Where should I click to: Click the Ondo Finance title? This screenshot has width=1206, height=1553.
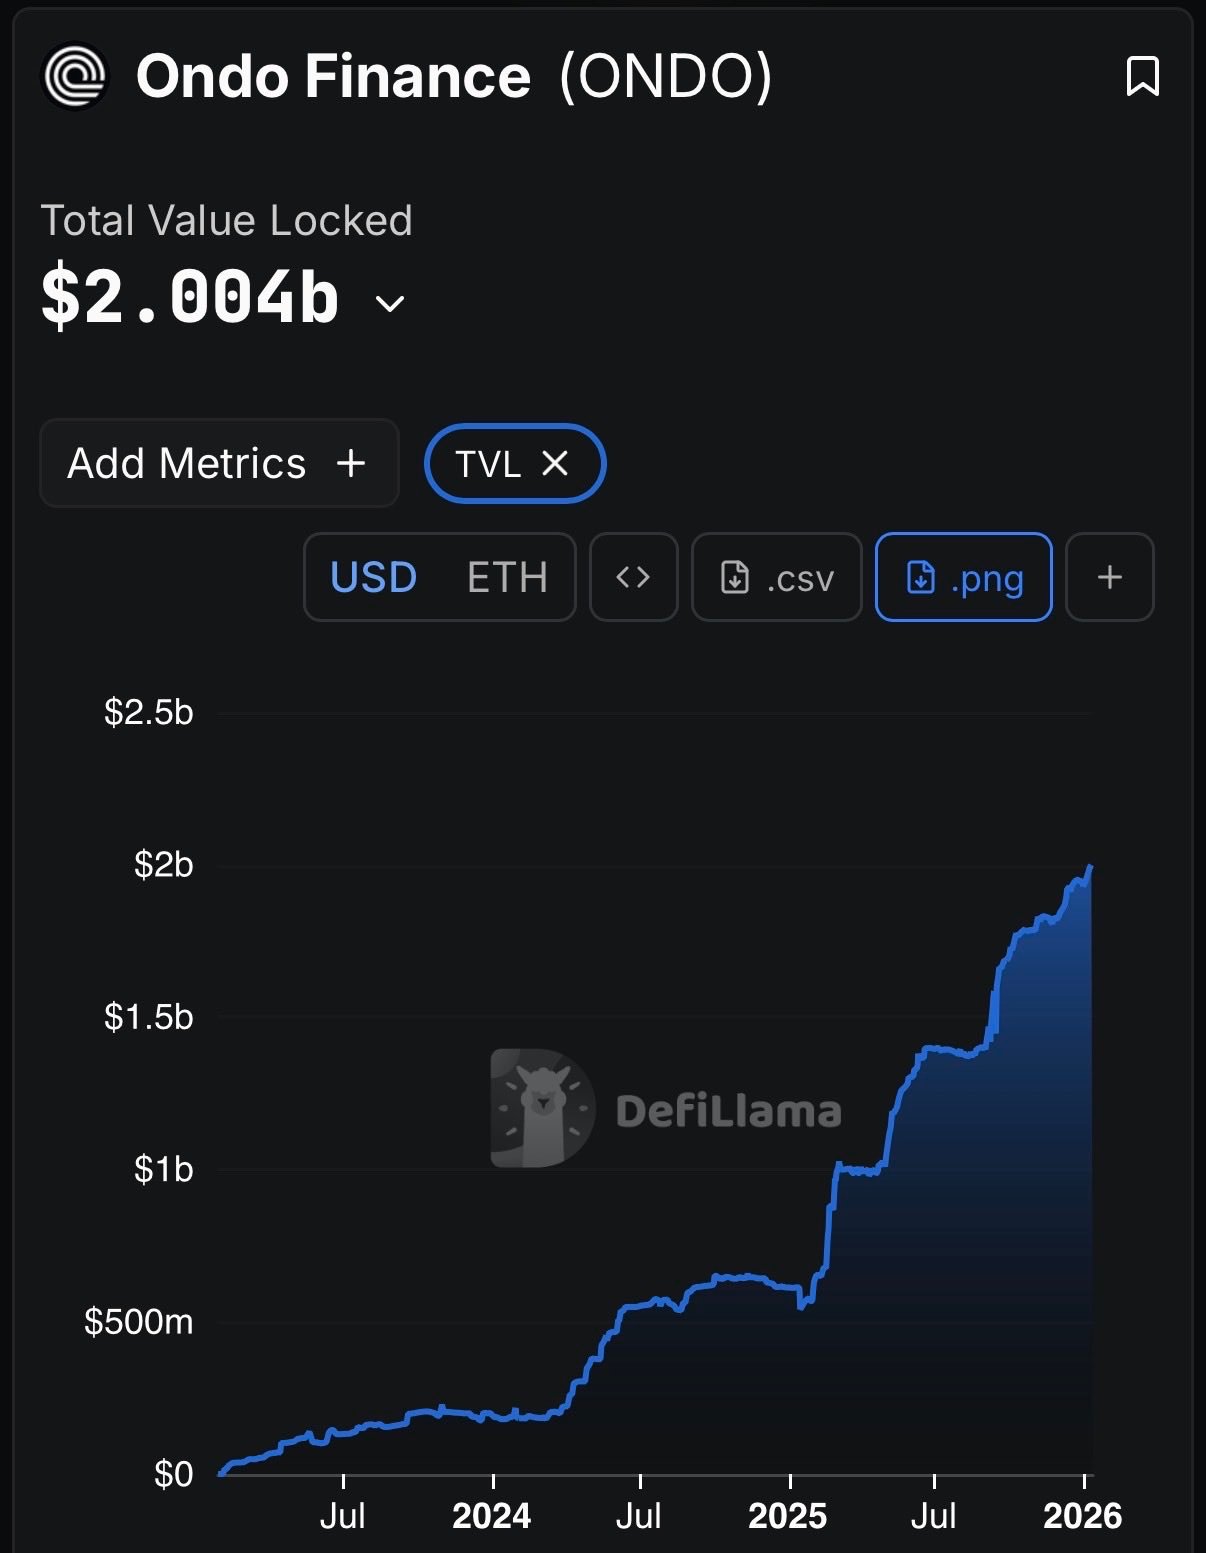point(333,76)
